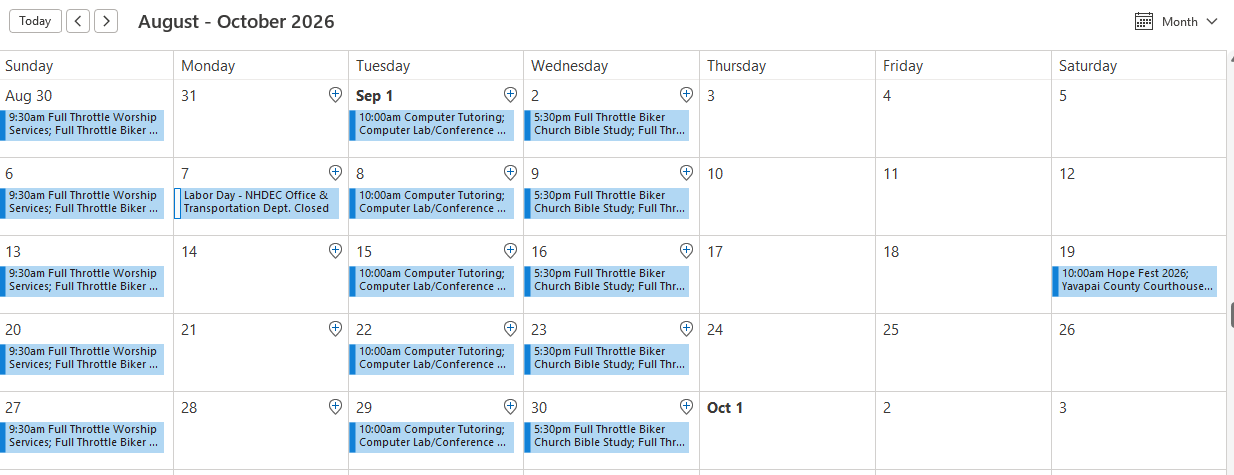
Task: Click the add-event icon on Wednesday 2
Action: click(x=686, y=95)
